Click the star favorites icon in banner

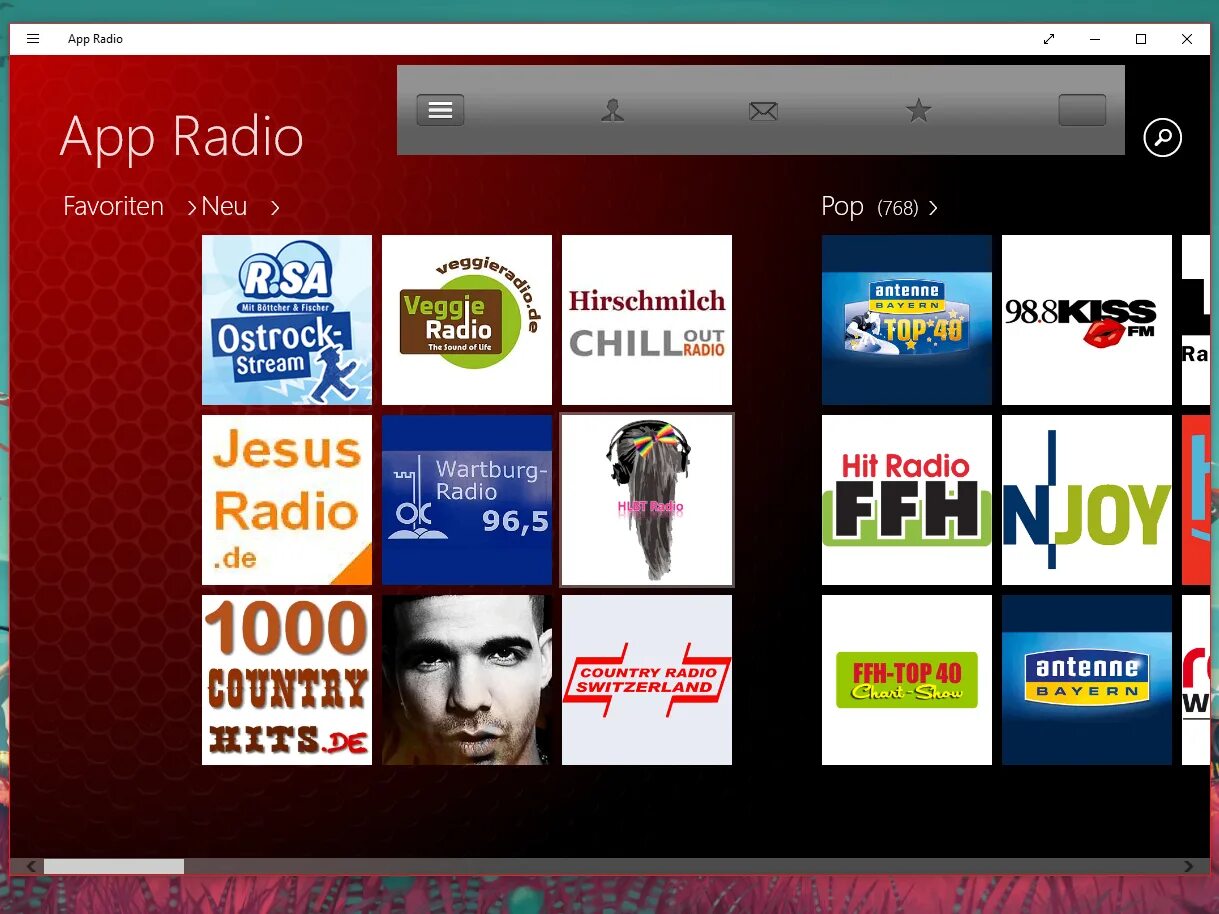(x=918, y=110)
